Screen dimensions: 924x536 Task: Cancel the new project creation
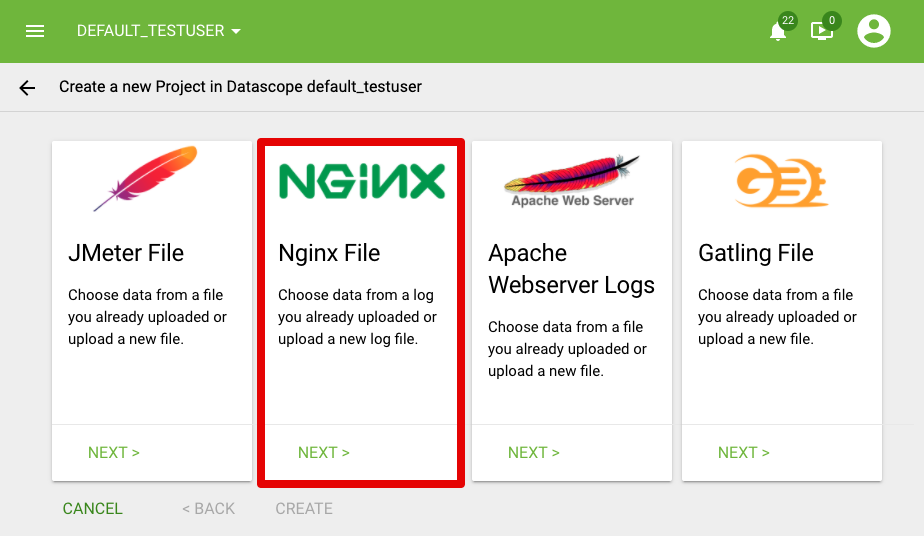point(93,508)
